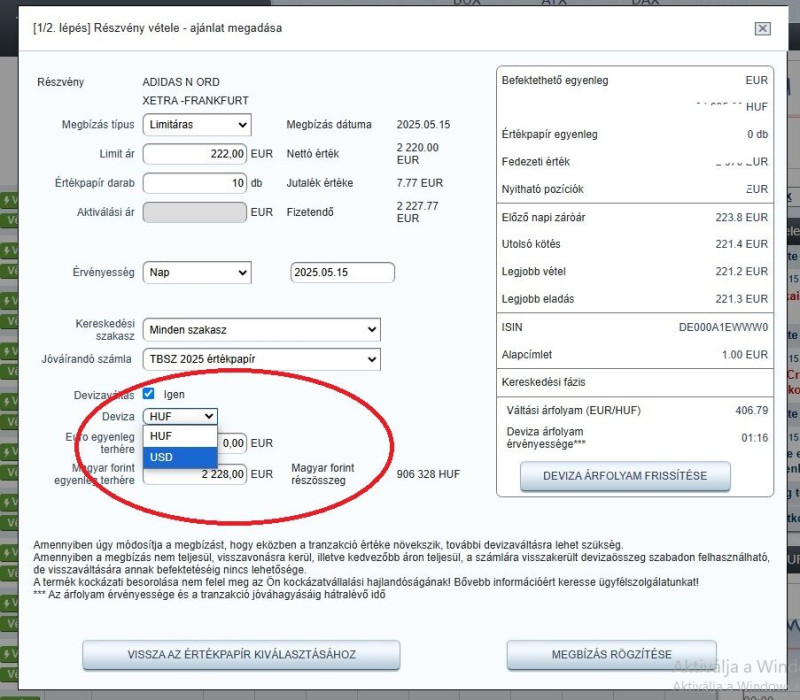Screen dimensions: 800x700
Task: Uncheck the Devizaváltás Igen checkbox
Action: (148, 393)
